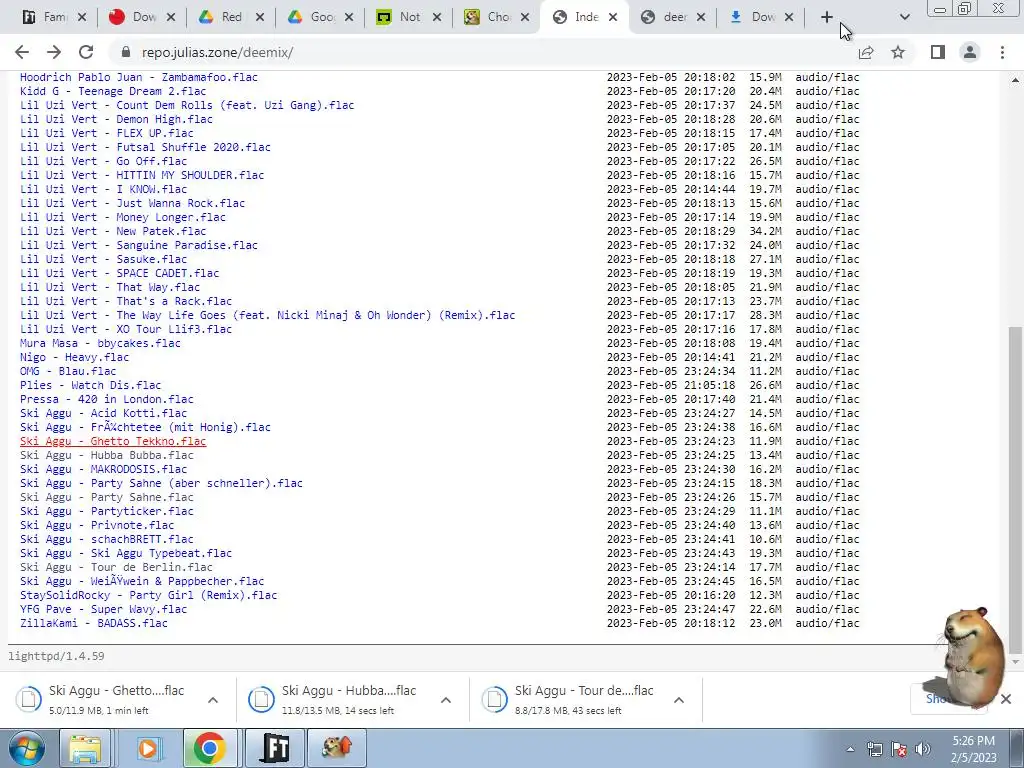Click StaySolidRocky - Party Girl (Remix).flac link
Image resolution: width=1024 pixels, height=768 pixels.
pyautogui.click(x=148, y=596)
